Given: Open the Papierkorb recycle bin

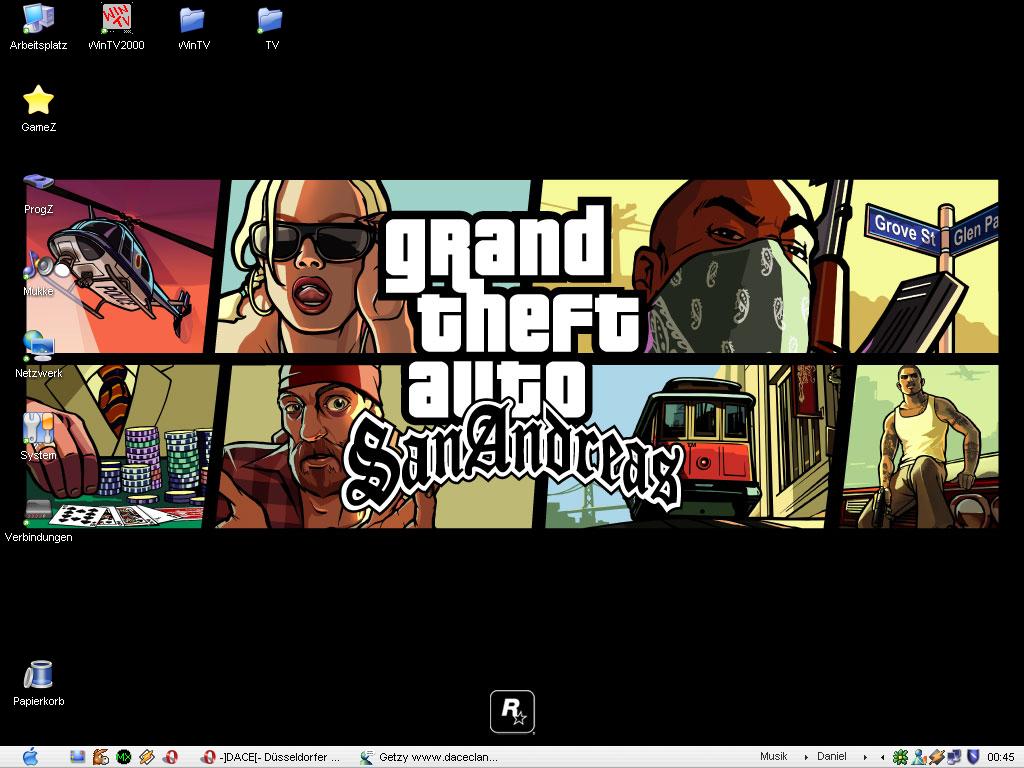Looking at the screenshot, I should pyautogui.click(x=38, y=682).
